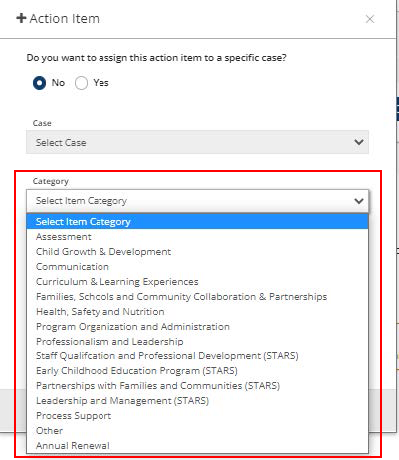Choose the highlighted Select Item Category option
Image resolution: width=399 pixels, height=460 pixels.
click(197, 222)
